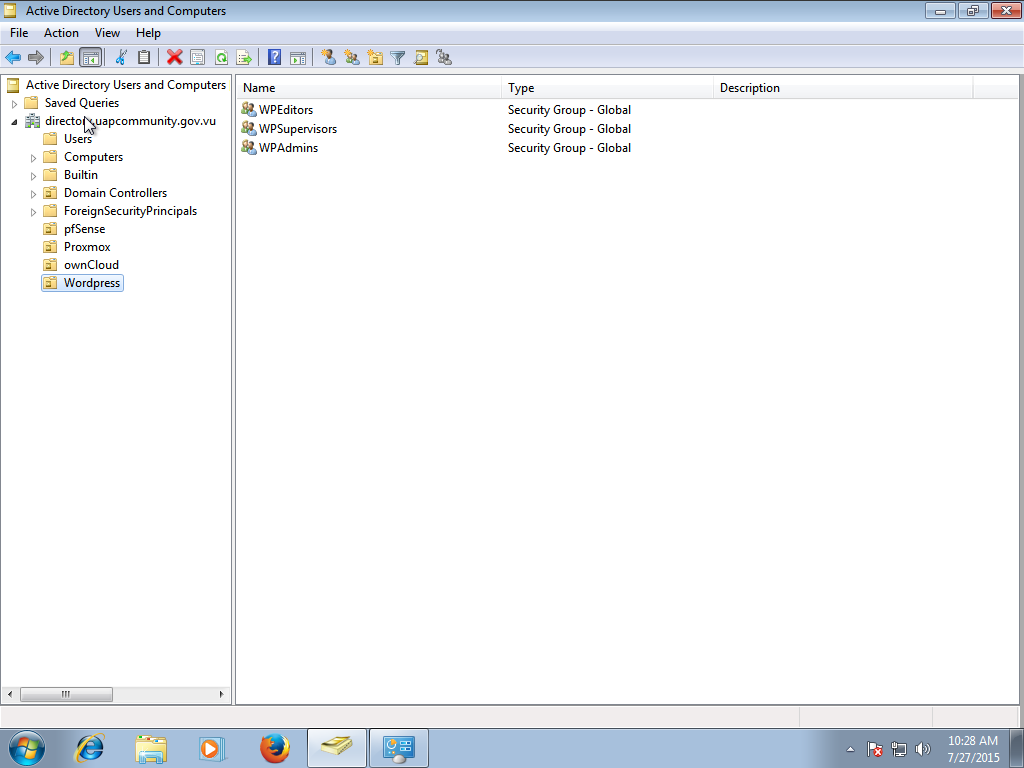Expand the Saved Queries node
This screenshot has width=1024, height=768.
click(14, 103)
